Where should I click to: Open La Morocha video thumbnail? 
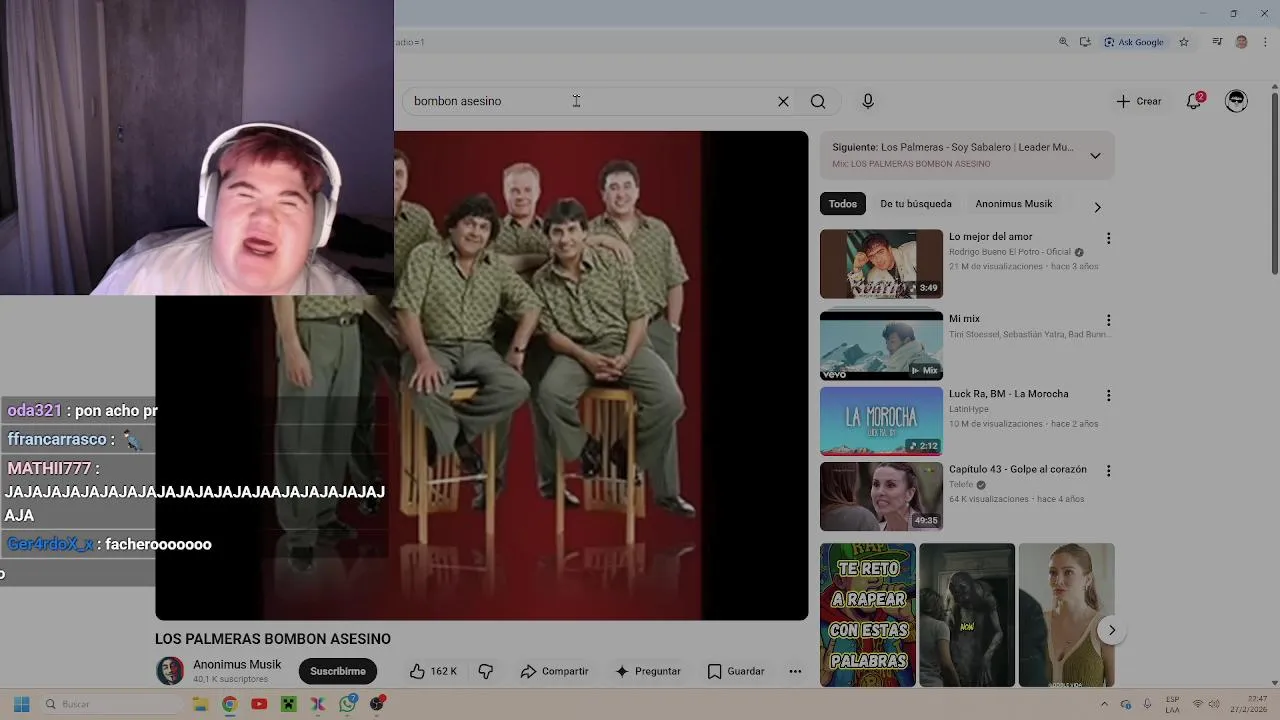881,421
